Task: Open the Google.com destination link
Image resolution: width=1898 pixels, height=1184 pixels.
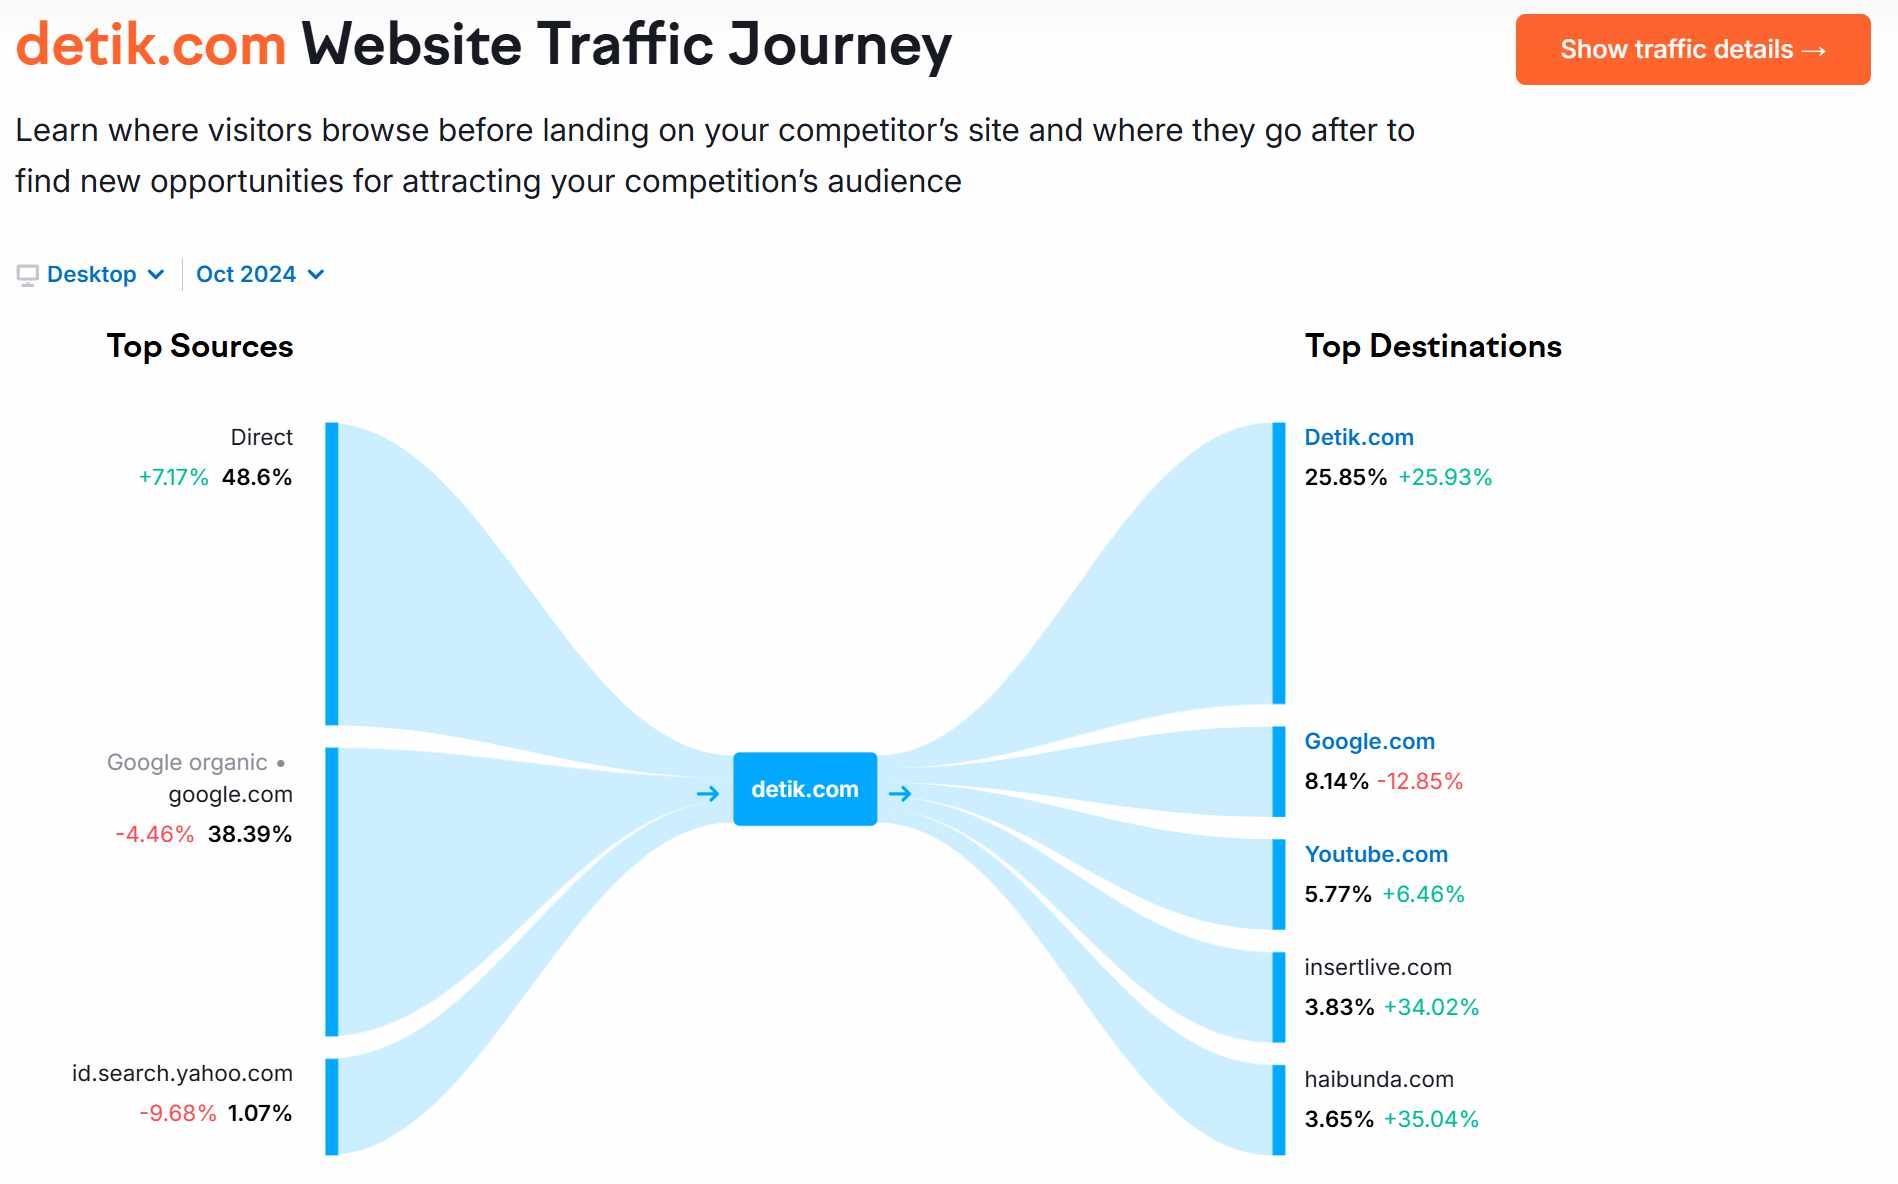Action: [x=1370, y=741]
